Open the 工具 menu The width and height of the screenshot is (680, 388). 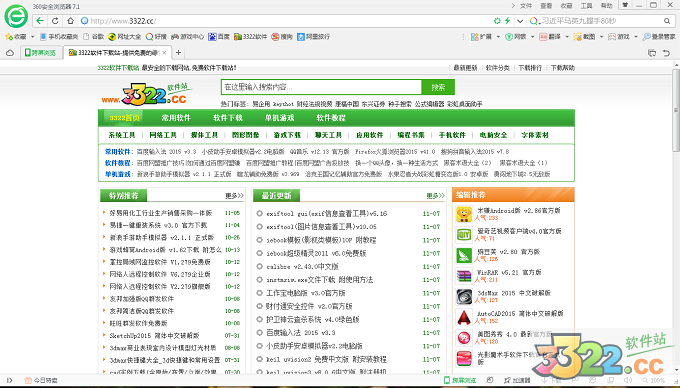pyautogui.click(x=586, y=6)
